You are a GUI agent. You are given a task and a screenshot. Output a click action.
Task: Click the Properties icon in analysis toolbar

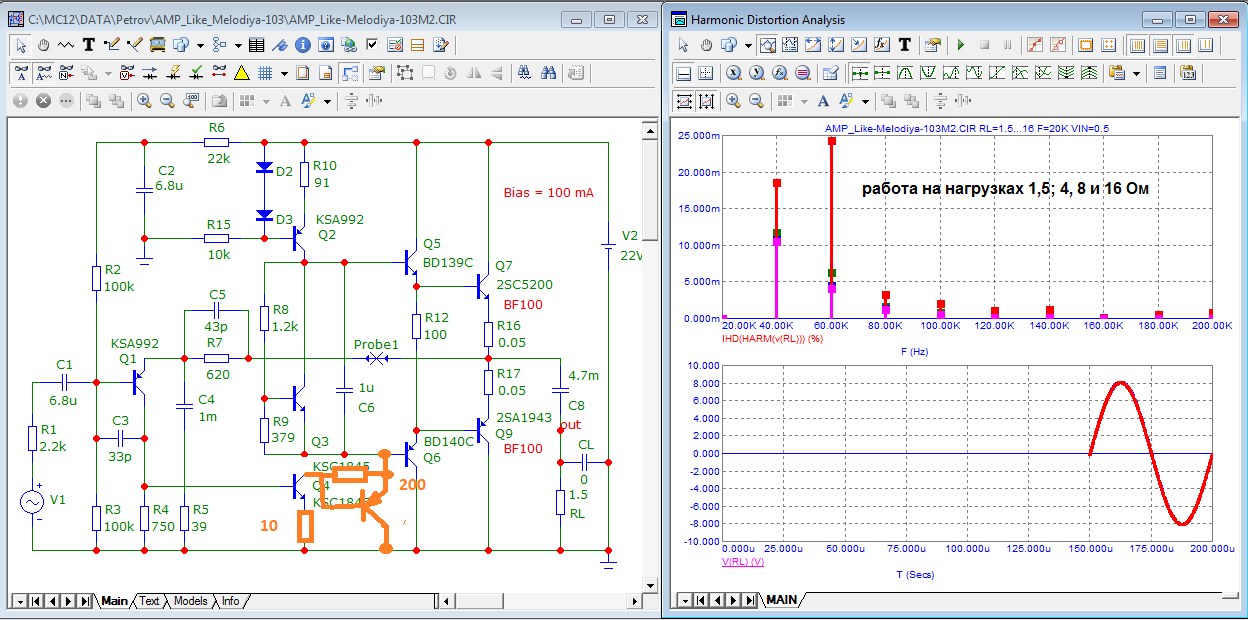[933, 45]
